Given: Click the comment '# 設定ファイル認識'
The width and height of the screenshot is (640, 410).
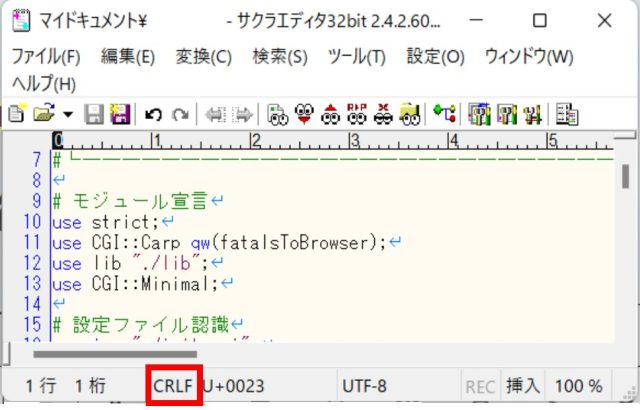Looking at the screenshot, I should click(x=140, y=325).
